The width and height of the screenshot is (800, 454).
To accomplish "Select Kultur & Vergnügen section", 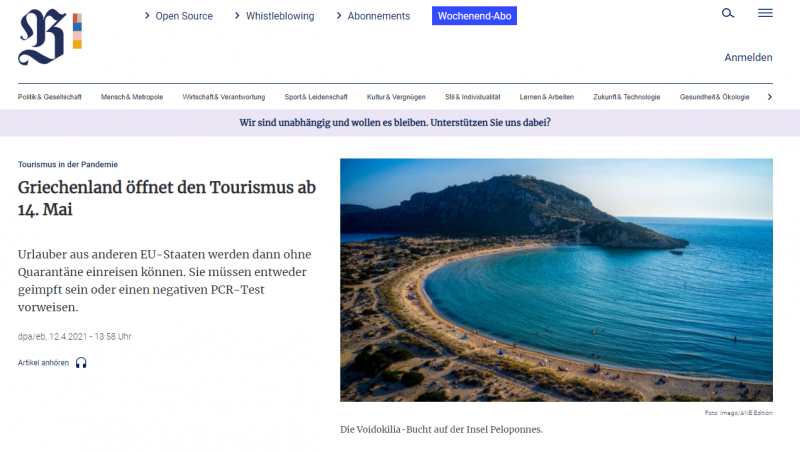I will click(x=396, y=97).
